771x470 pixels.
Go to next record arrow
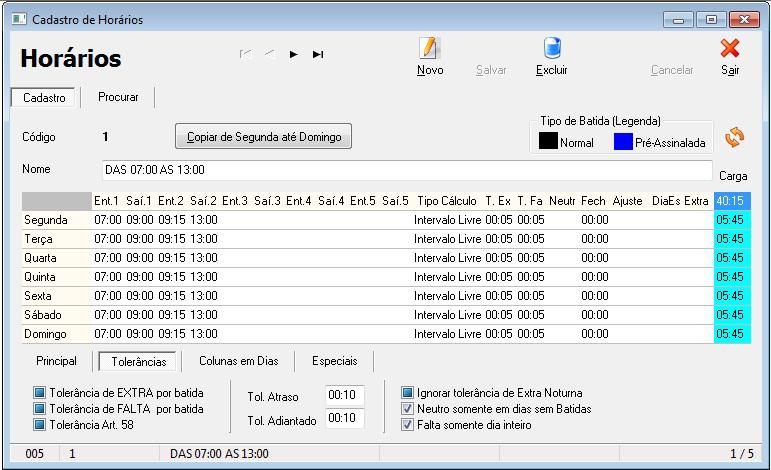[x=294, y=55]
